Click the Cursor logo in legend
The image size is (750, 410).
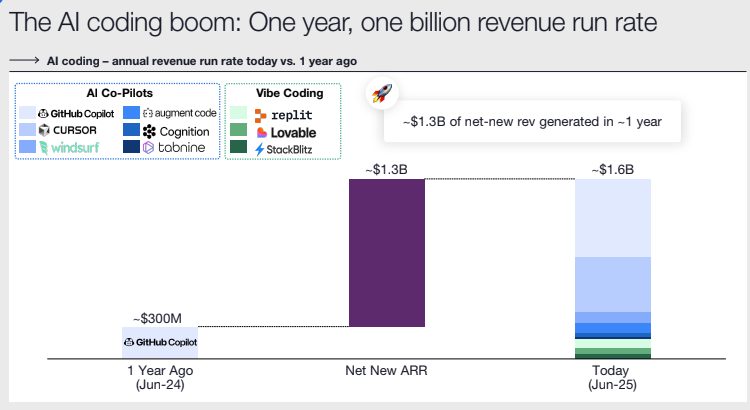pos(67,130)
